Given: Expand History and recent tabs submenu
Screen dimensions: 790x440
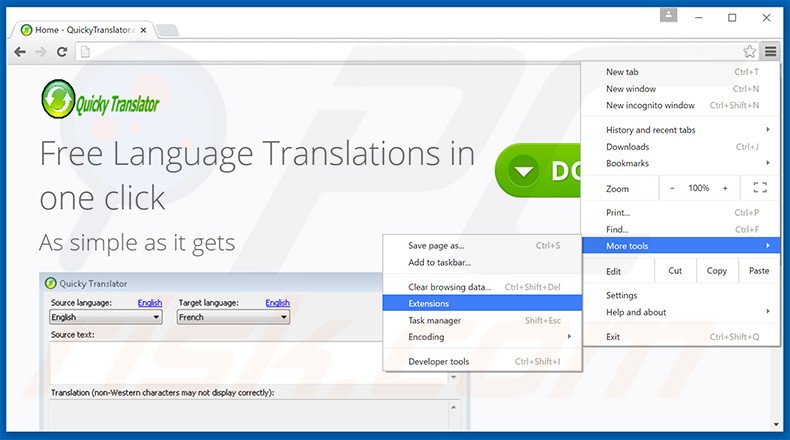Looking at the screenshot, I should pyautogui.click(x=681, y=130).
